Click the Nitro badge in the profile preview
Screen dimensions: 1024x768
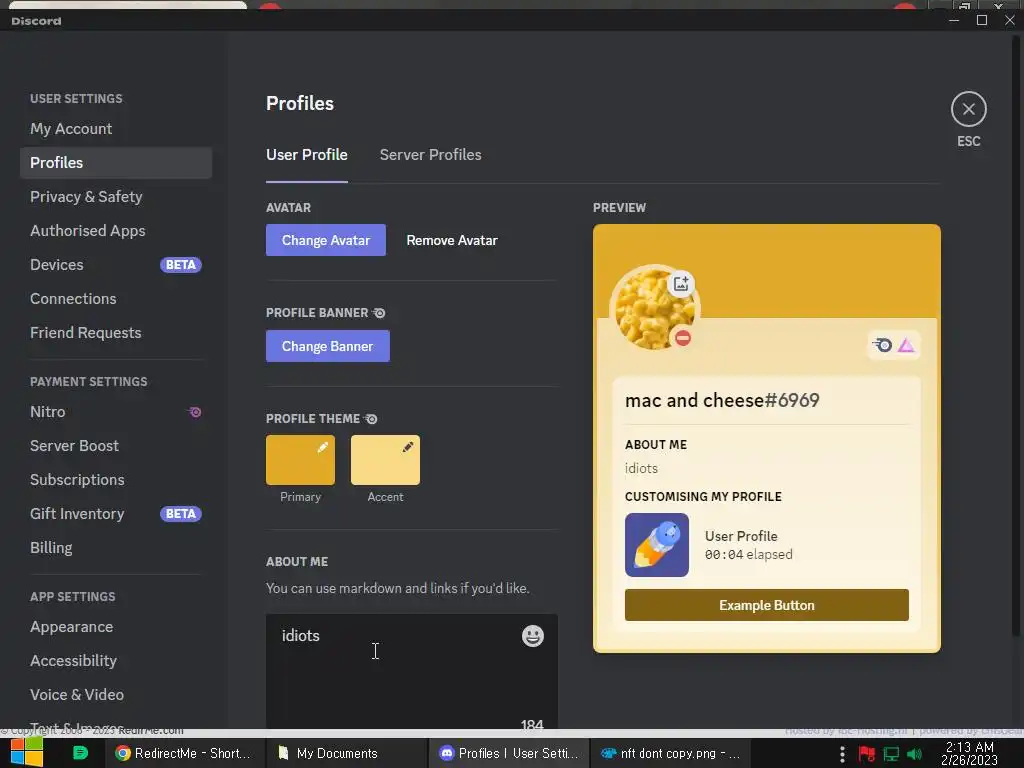coord(883,345)
